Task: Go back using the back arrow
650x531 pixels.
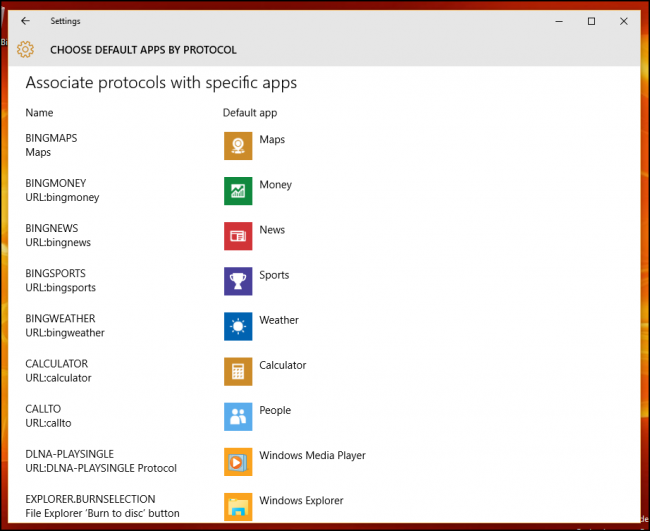Action: pyautogui.click(x=25, y=21)
